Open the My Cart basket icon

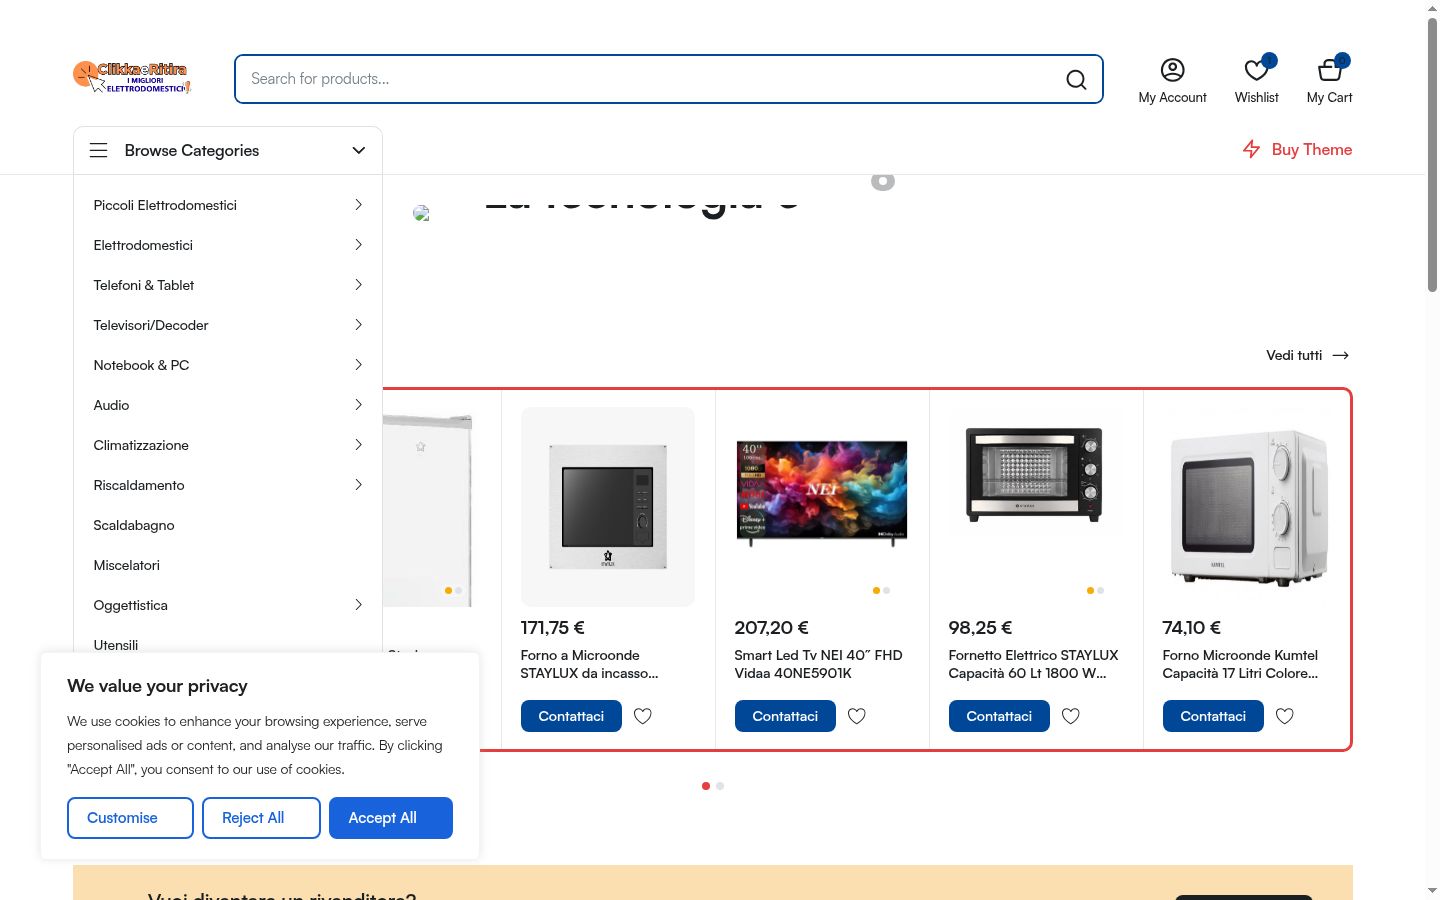1329,70
